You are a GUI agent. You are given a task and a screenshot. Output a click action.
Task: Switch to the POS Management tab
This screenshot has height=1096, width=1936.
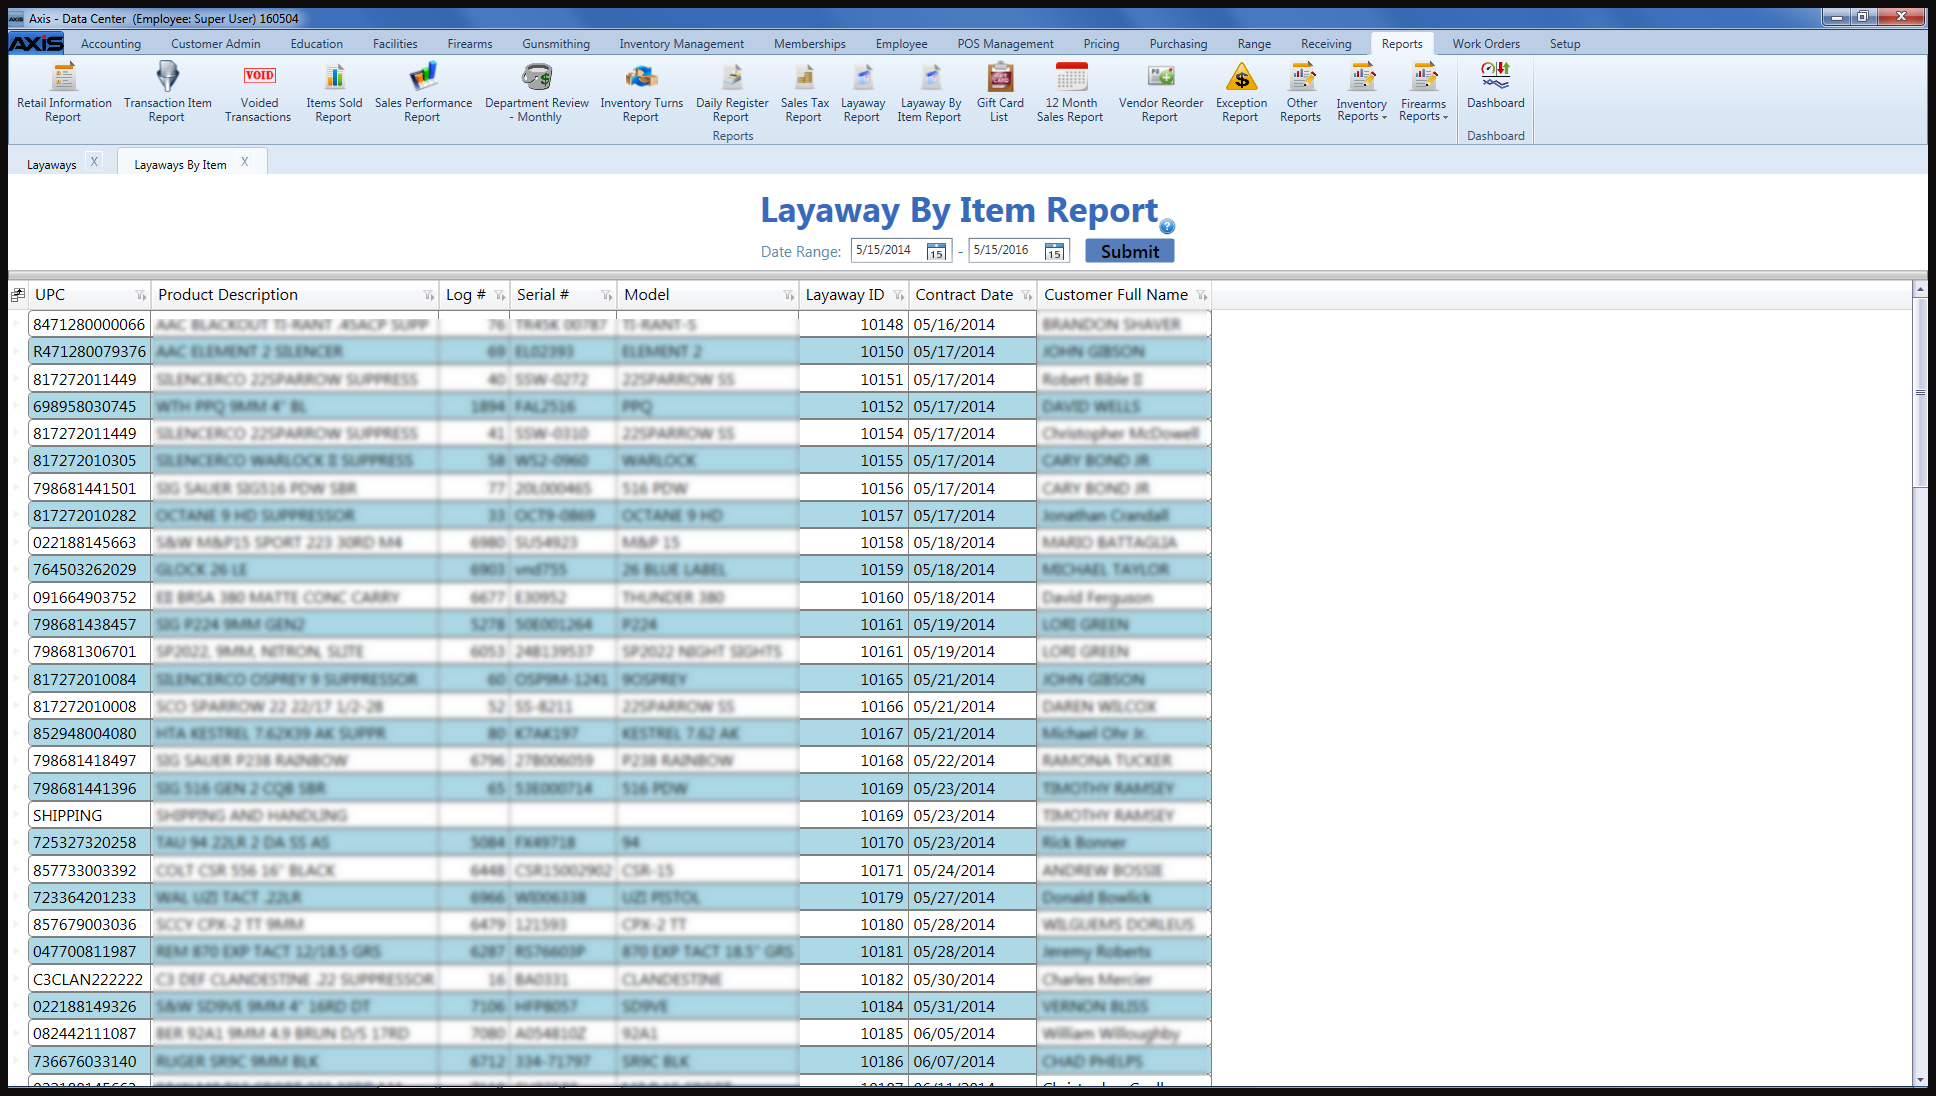click(x=1005, y=44)
